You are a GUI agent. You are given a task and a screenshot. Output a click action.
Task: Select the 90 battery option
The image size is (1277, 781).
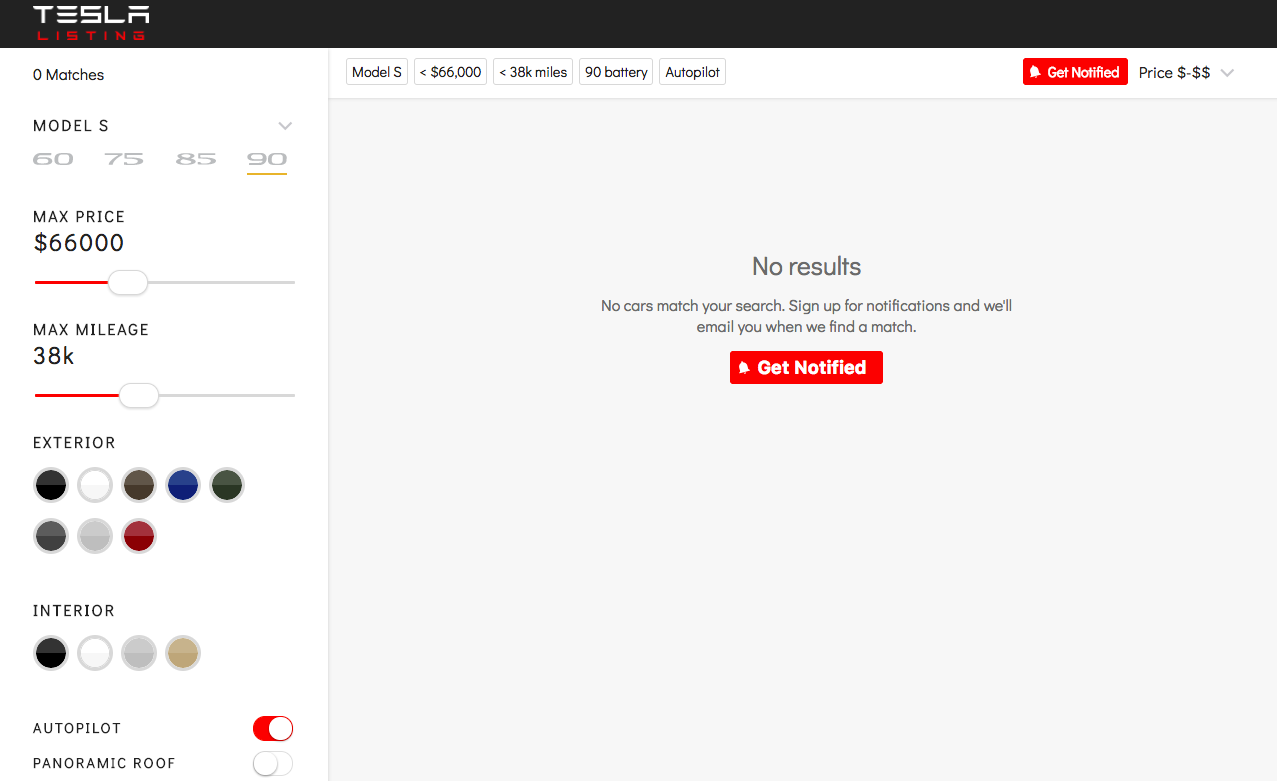[267, 159]
